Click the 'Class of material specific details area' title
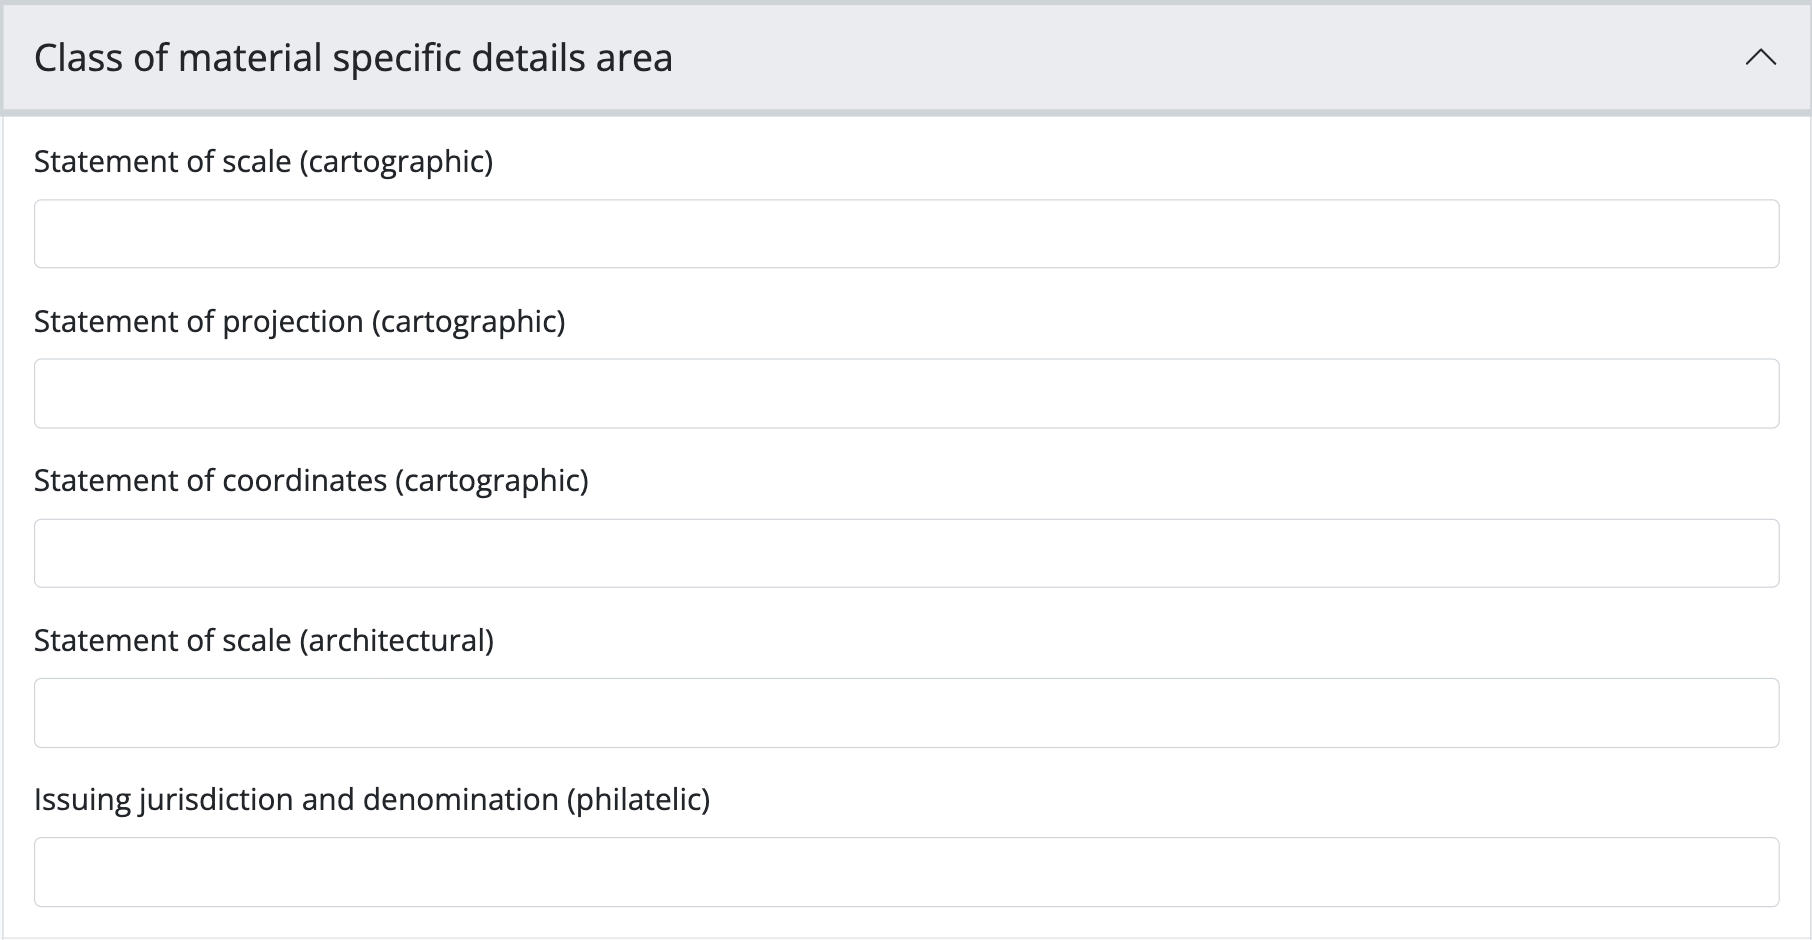Image resolution: width=1812 pixels, height=940 pixels. [x=353, y=58]
